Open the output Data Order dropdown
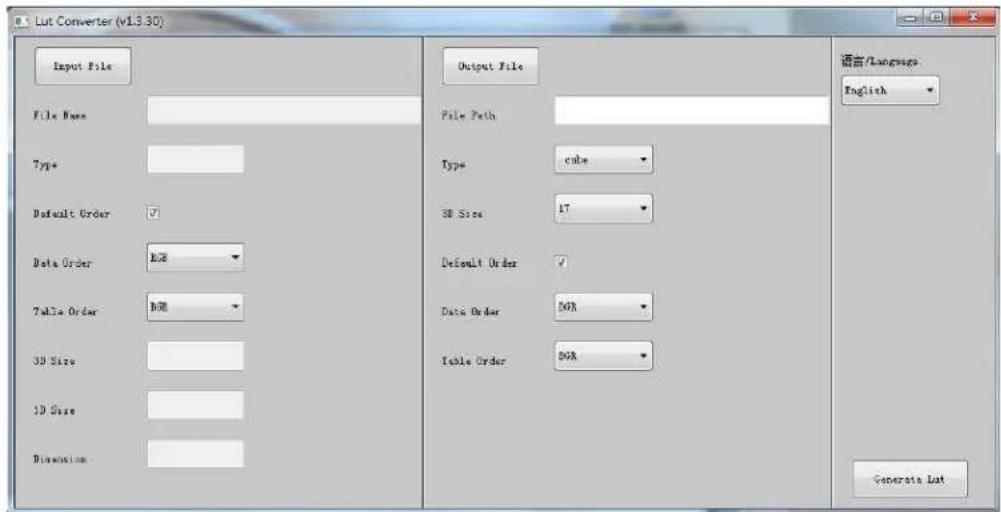The width and height of the screenshot is (1001, 512). click(x=603, y=308)
